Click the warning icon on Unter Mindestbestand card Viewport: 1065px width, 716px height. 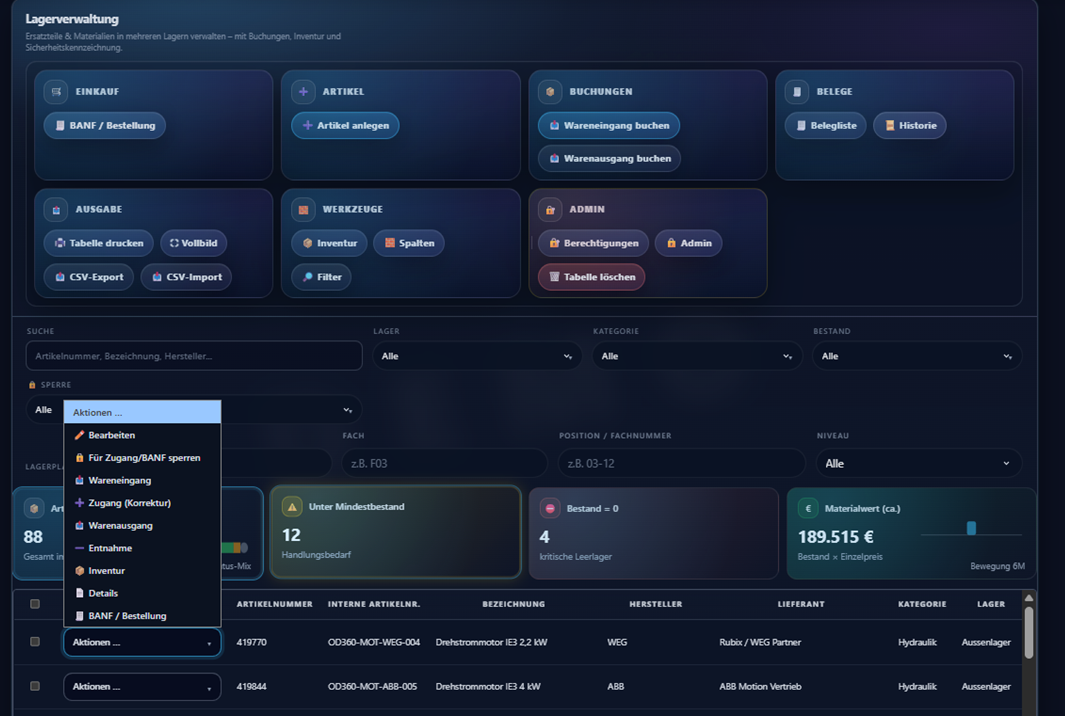point(292,507)
